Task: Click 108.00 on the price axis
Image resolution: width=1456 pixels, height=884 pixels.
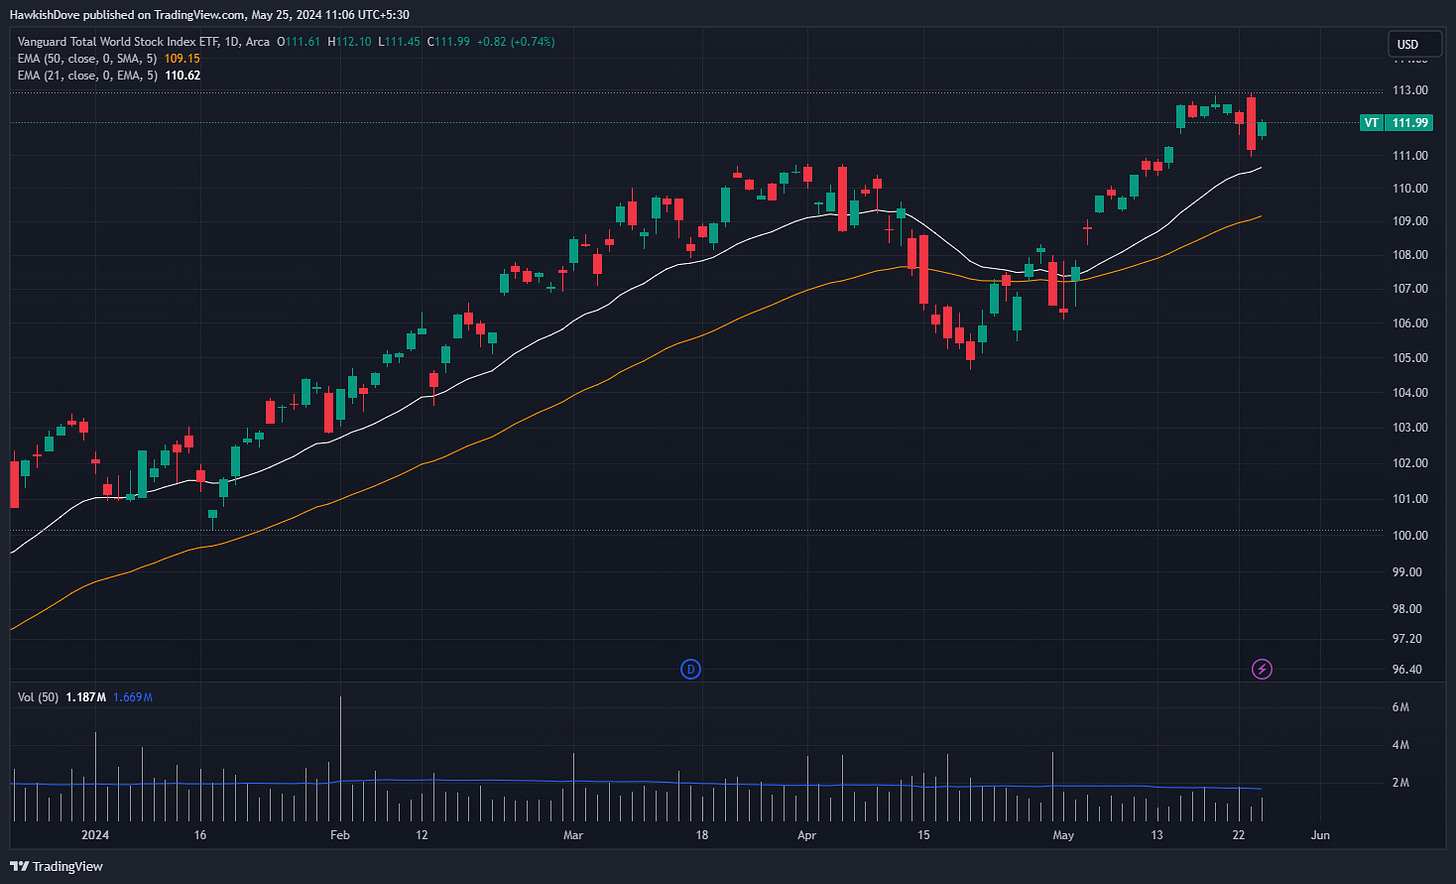Action: (1410, 255)
